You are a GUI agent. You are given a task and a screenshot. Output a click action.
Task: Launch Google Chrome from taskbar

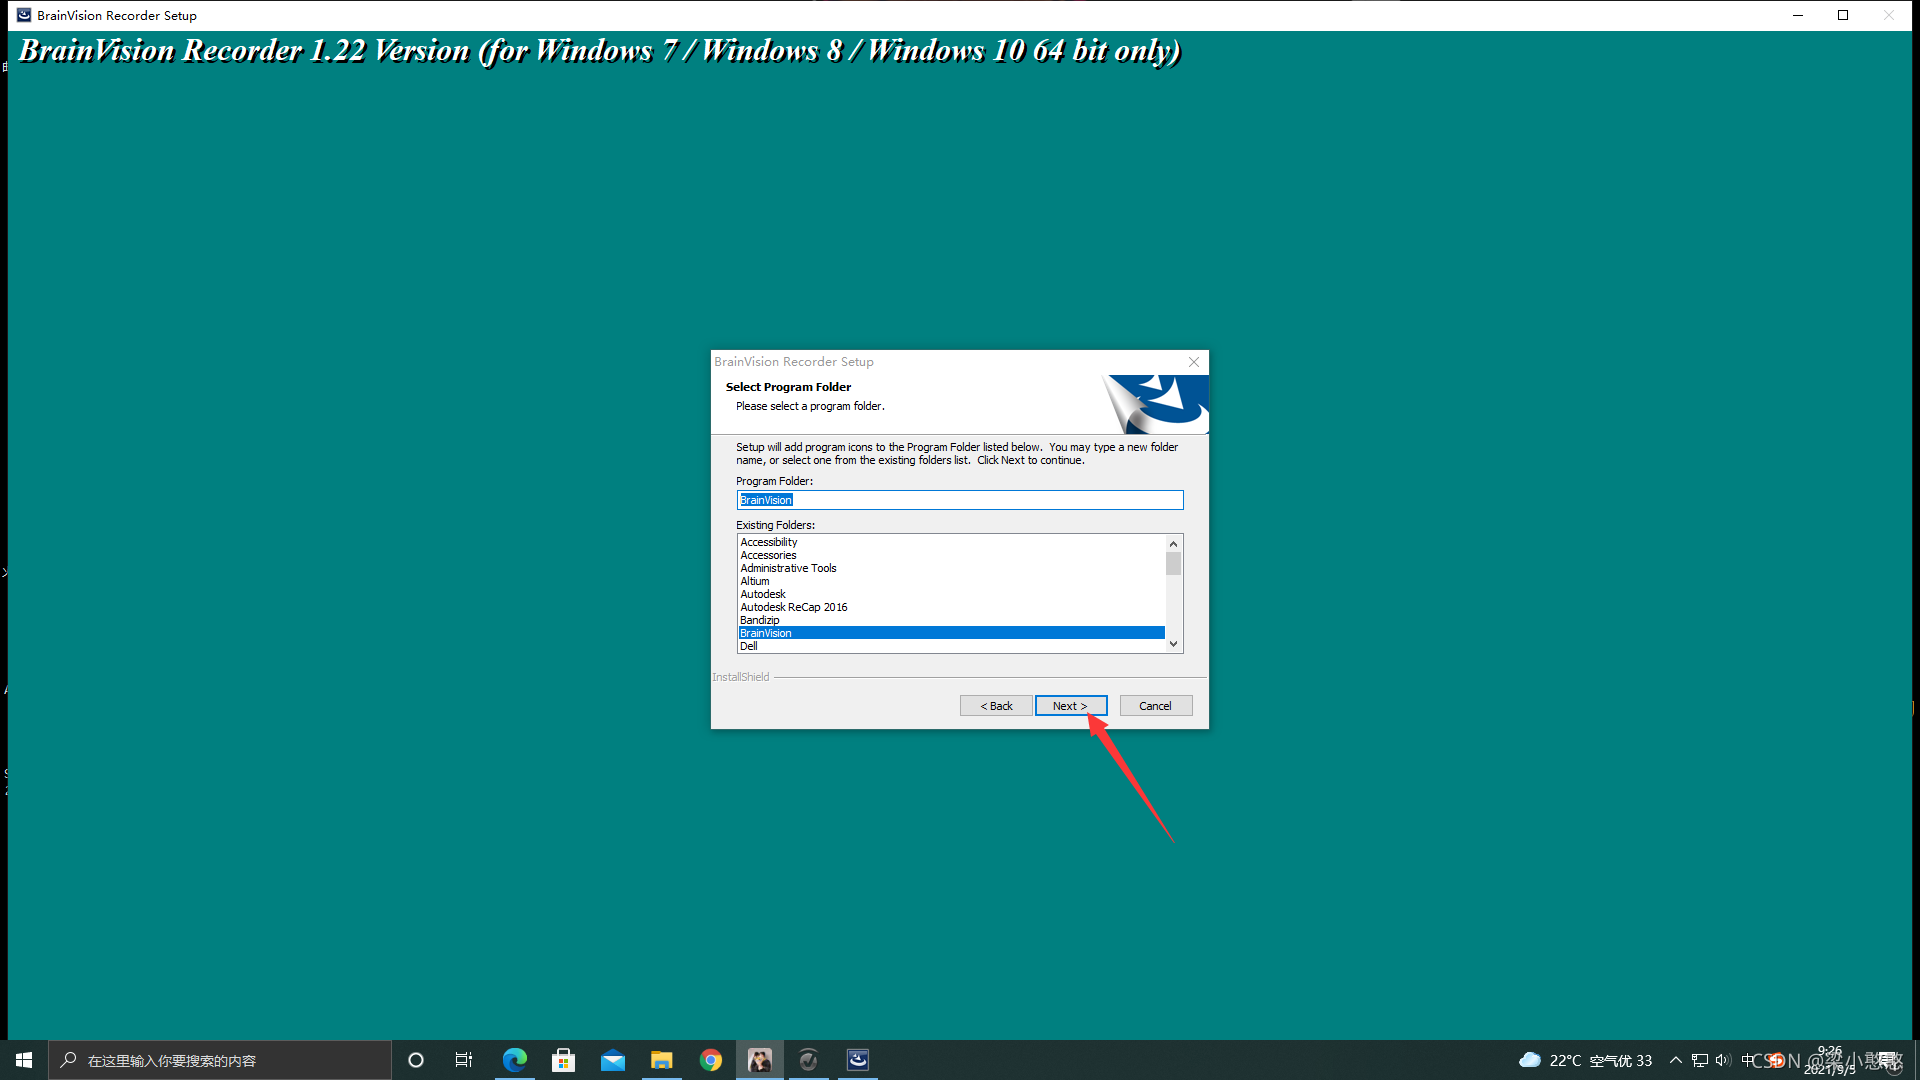tap(710, 1060)
